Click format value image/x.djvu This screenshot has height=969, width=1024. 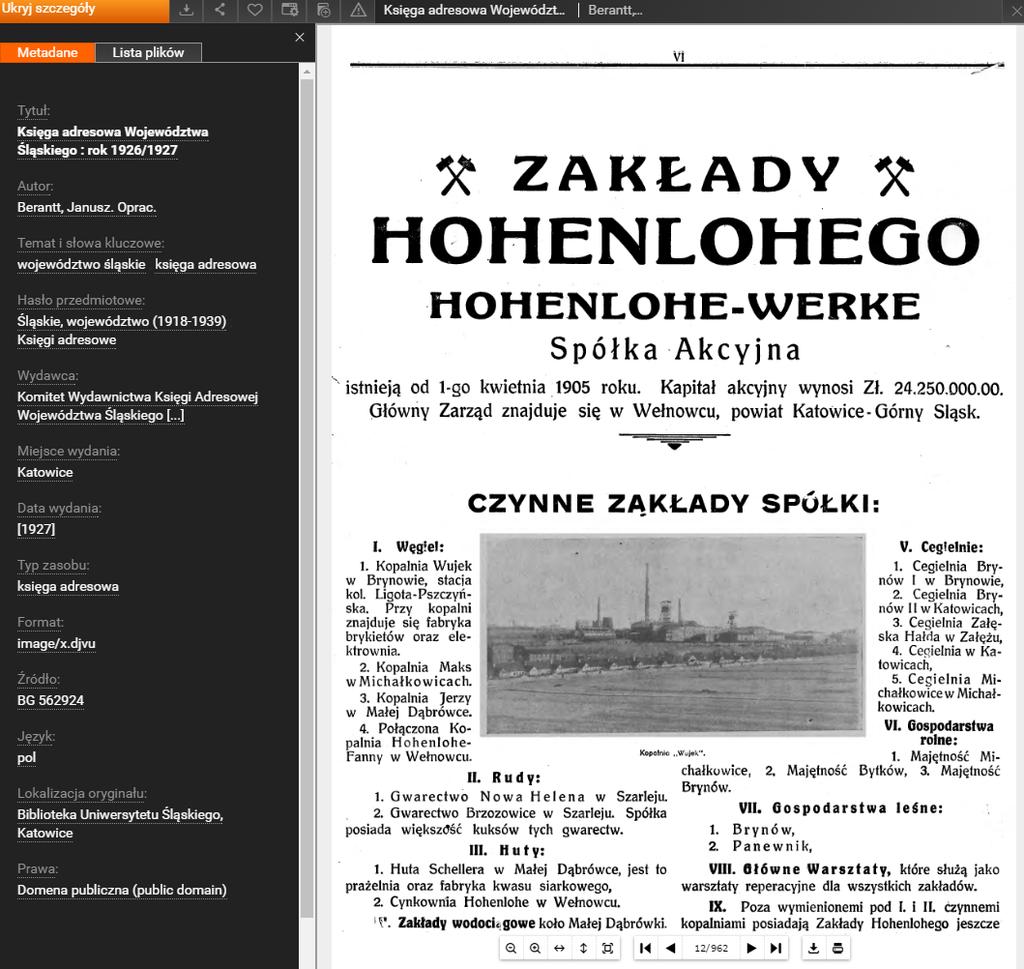[56, 644]
